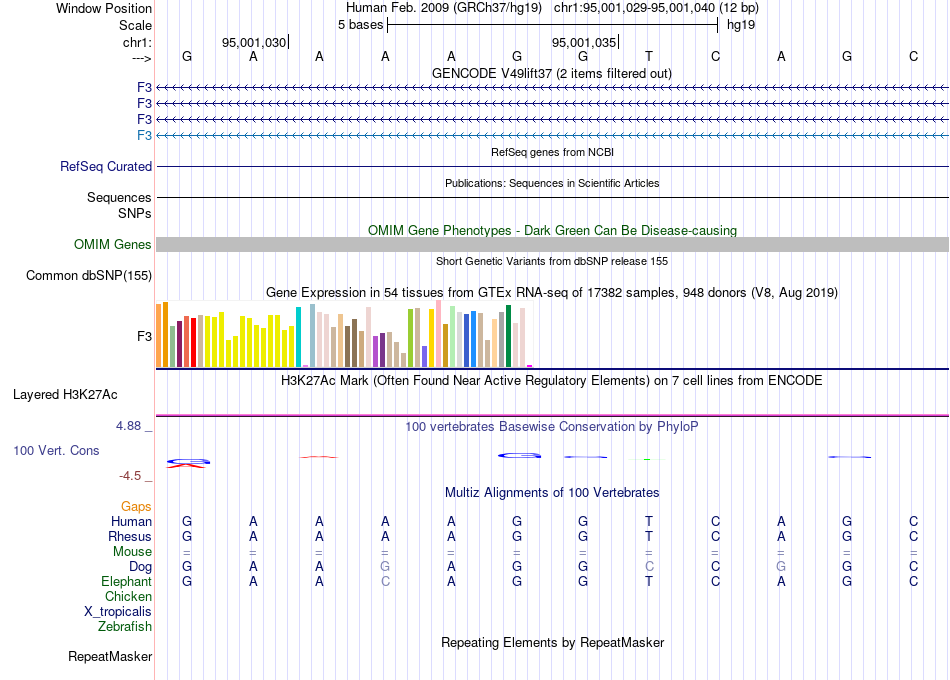Click the Rhesus species label
The height and width of the screenshot is (680, 950).
point(130,536)
